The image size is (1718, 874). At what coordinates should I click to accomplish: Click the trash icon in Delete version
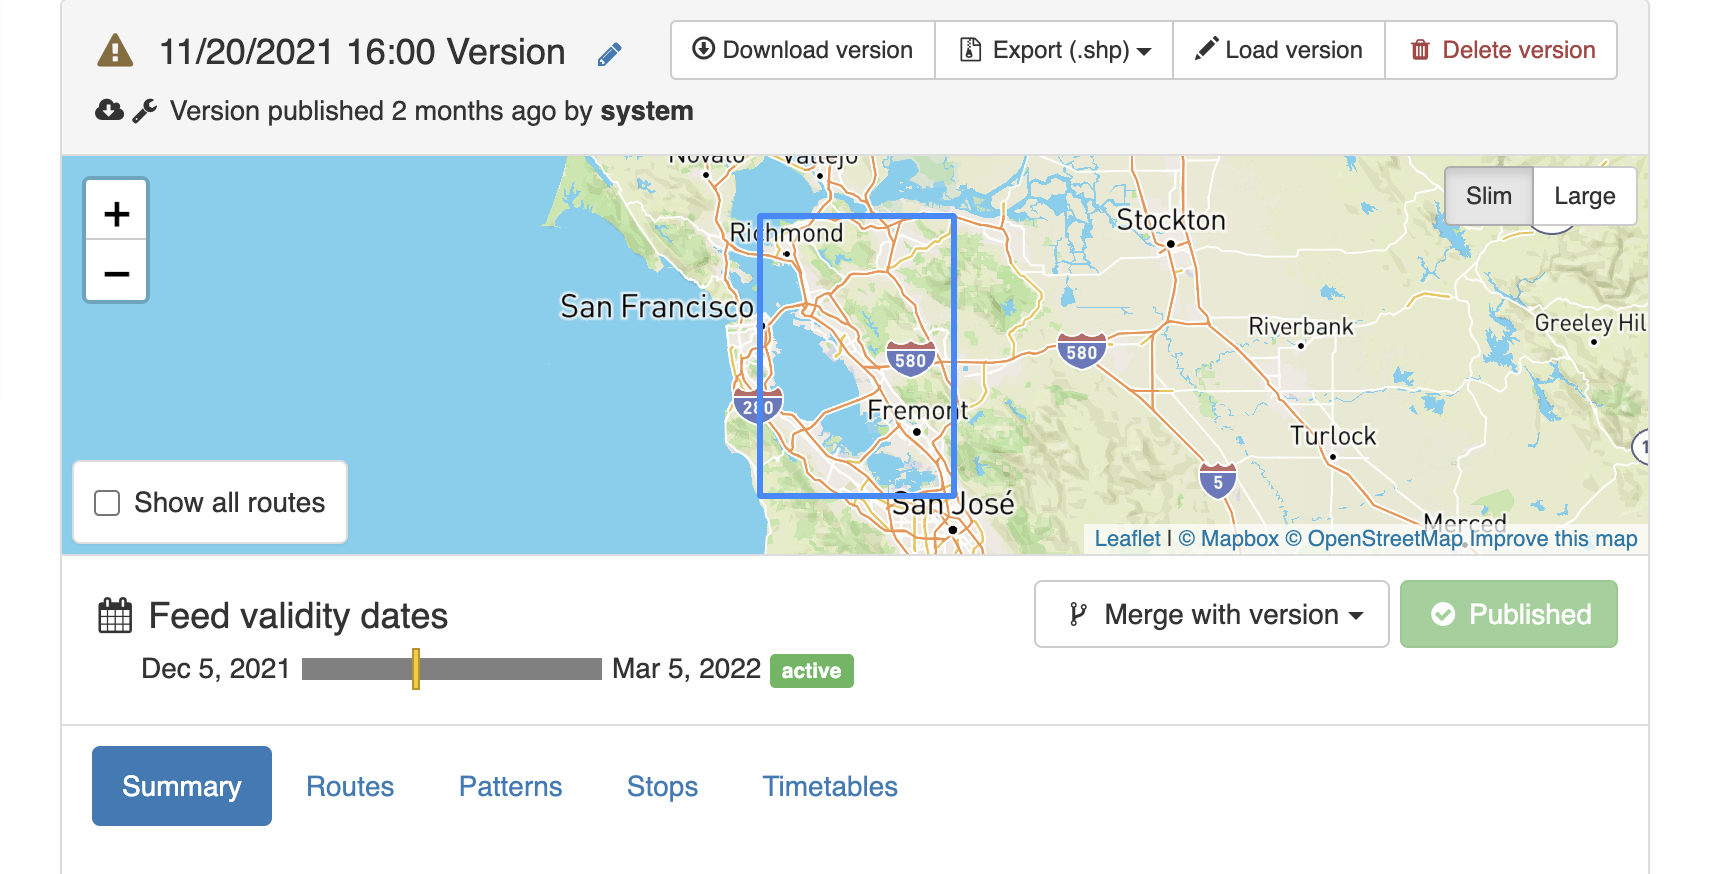pos(1419,50)
